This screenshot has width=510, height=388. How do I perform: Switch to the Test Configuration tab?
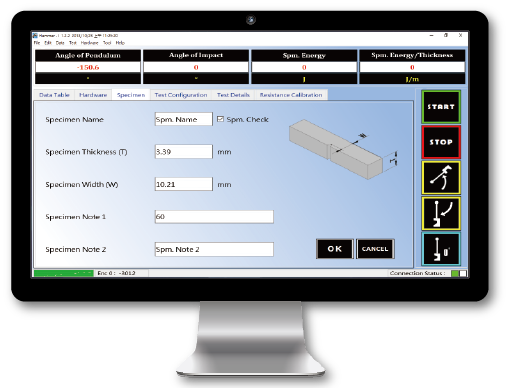tap(181, 95)
